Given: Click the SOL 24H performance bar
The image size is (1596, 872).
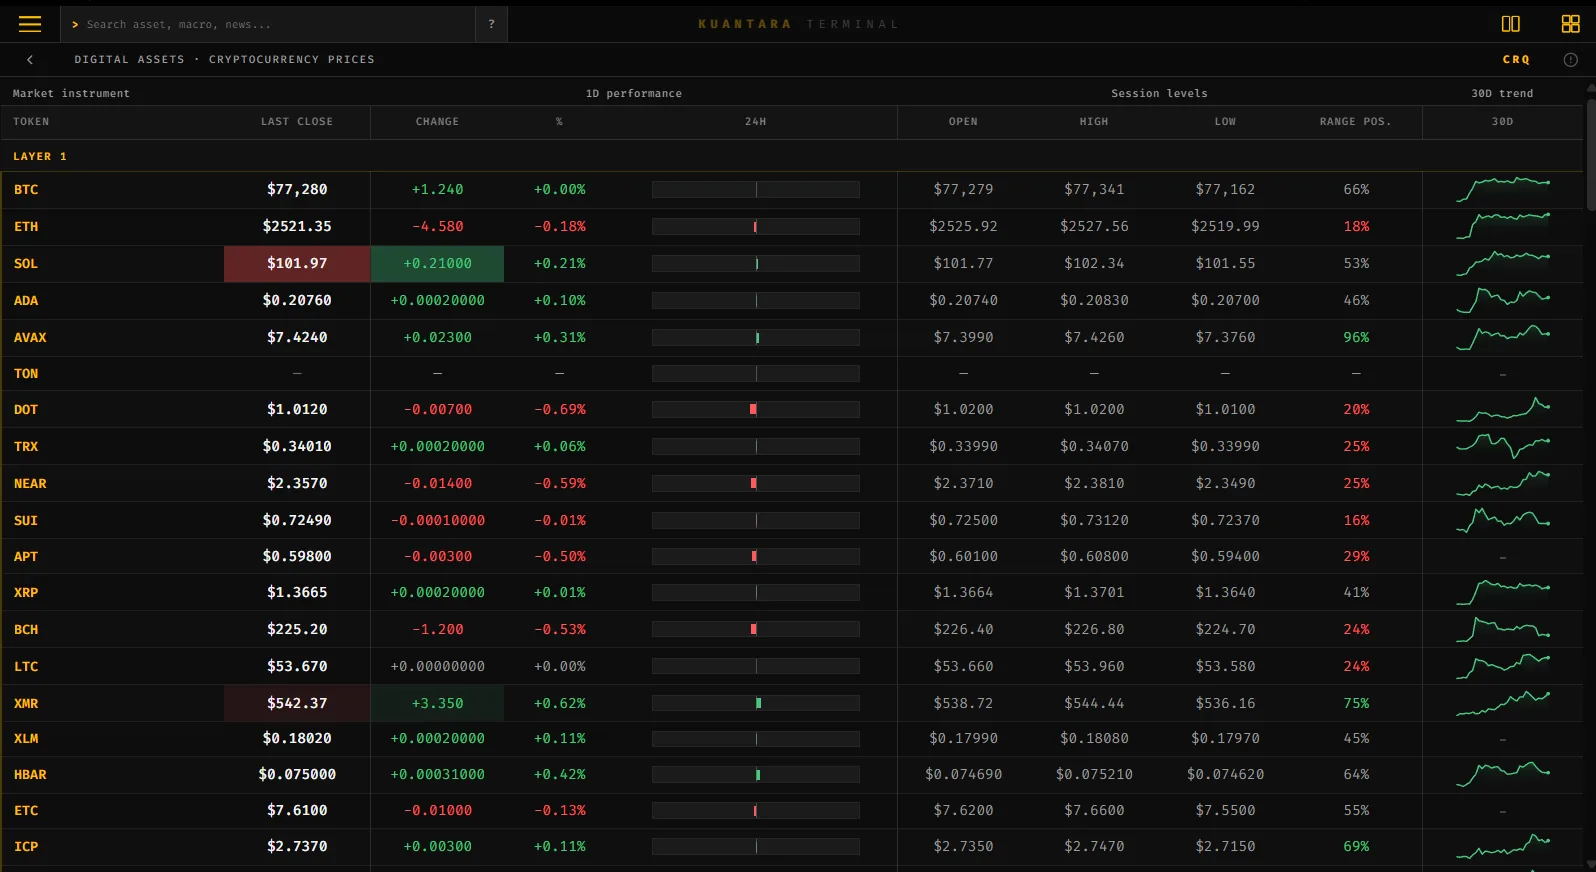Looking at the screenshot, I should click(x=755, y=264).
